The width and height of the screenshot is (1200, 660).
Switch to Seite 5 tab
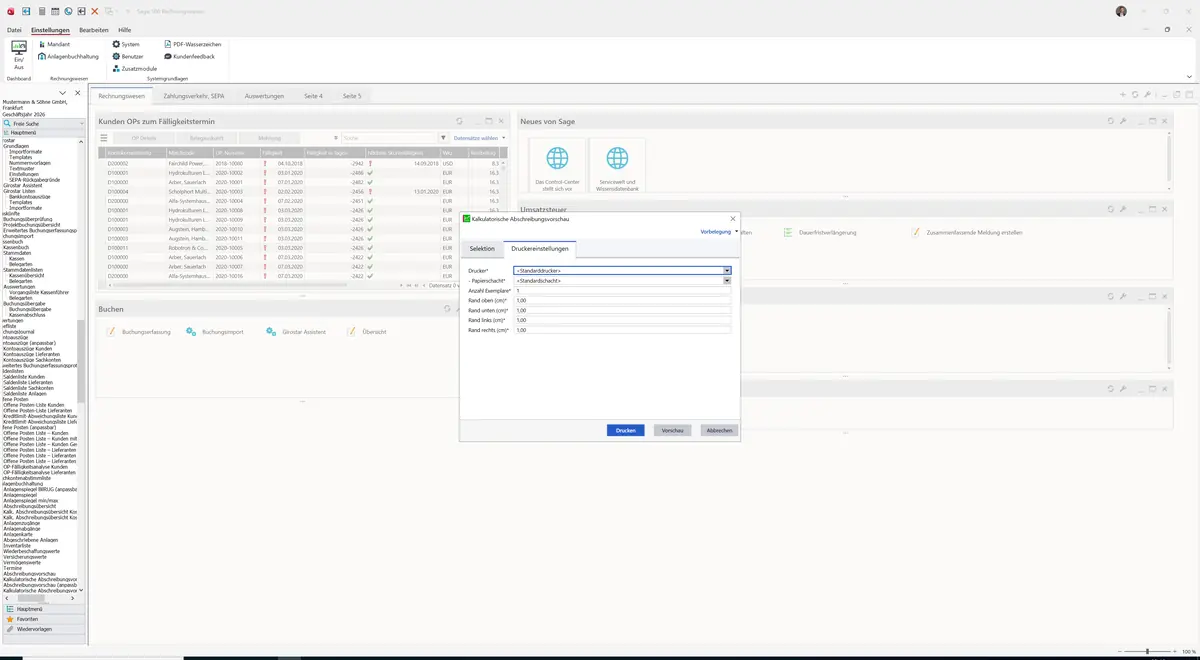[x=352, y=96]
